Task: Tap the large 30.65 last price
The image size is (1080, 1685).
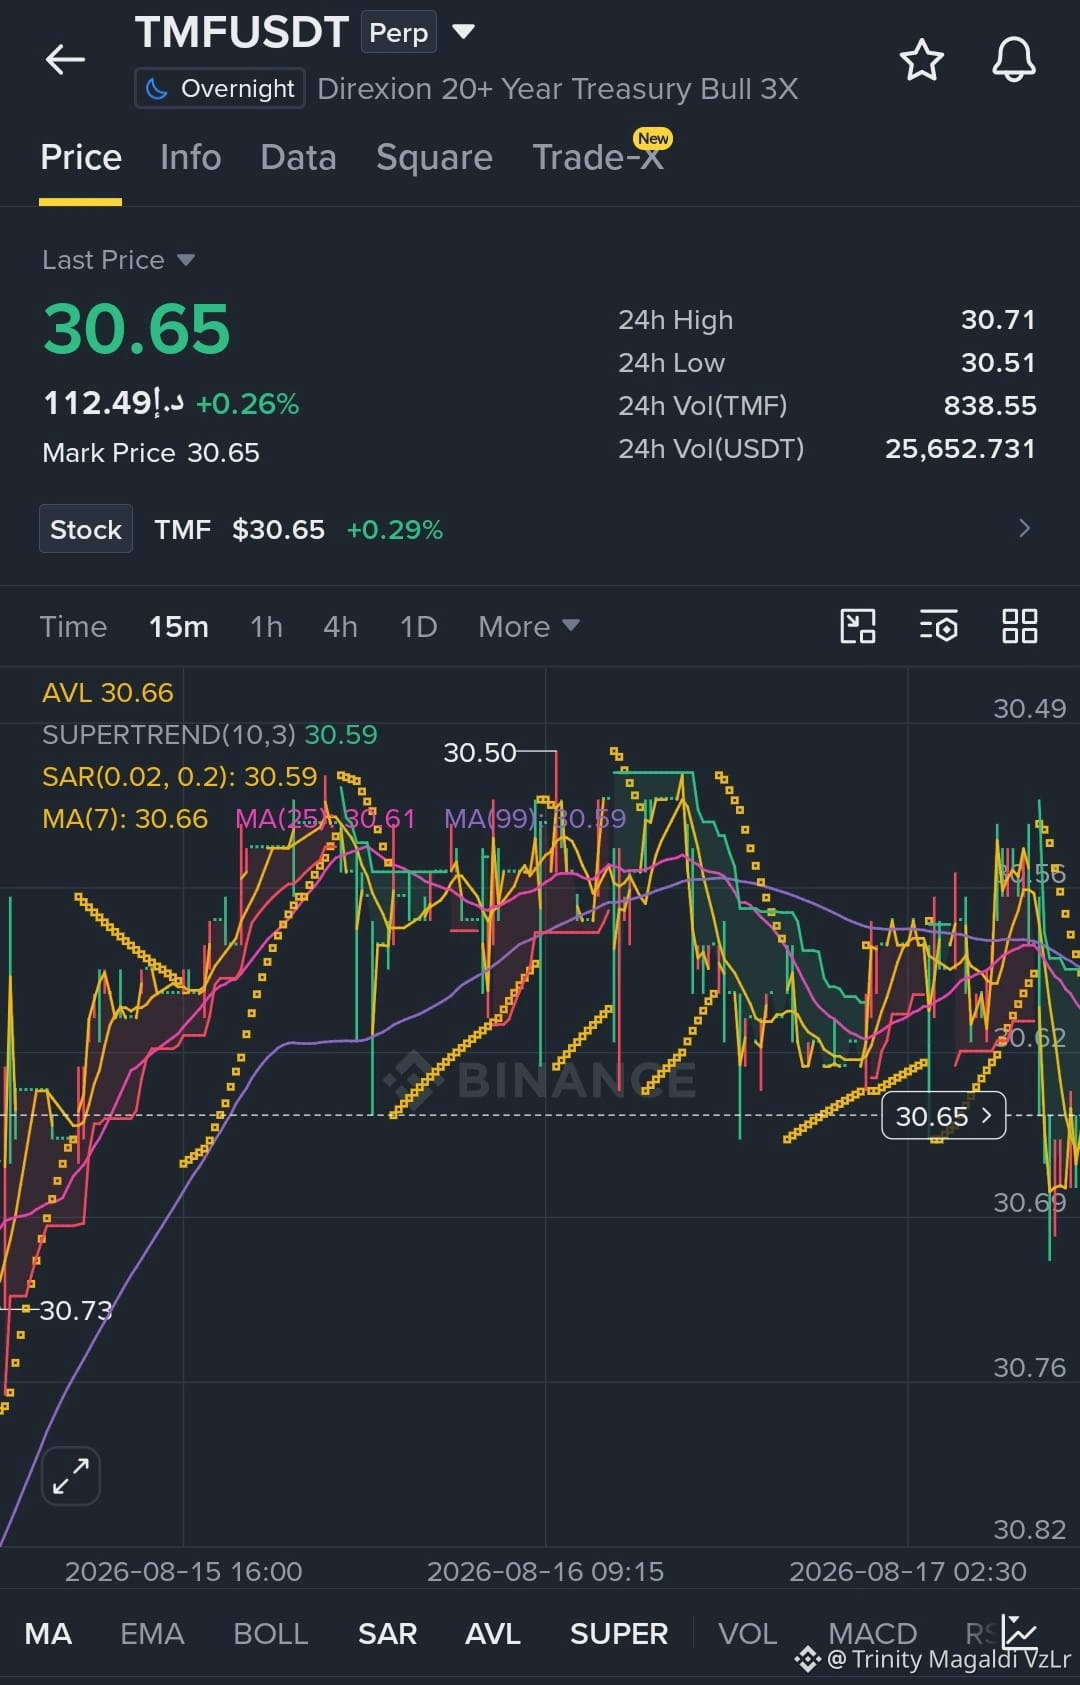Action: click(x=137, y=330)
